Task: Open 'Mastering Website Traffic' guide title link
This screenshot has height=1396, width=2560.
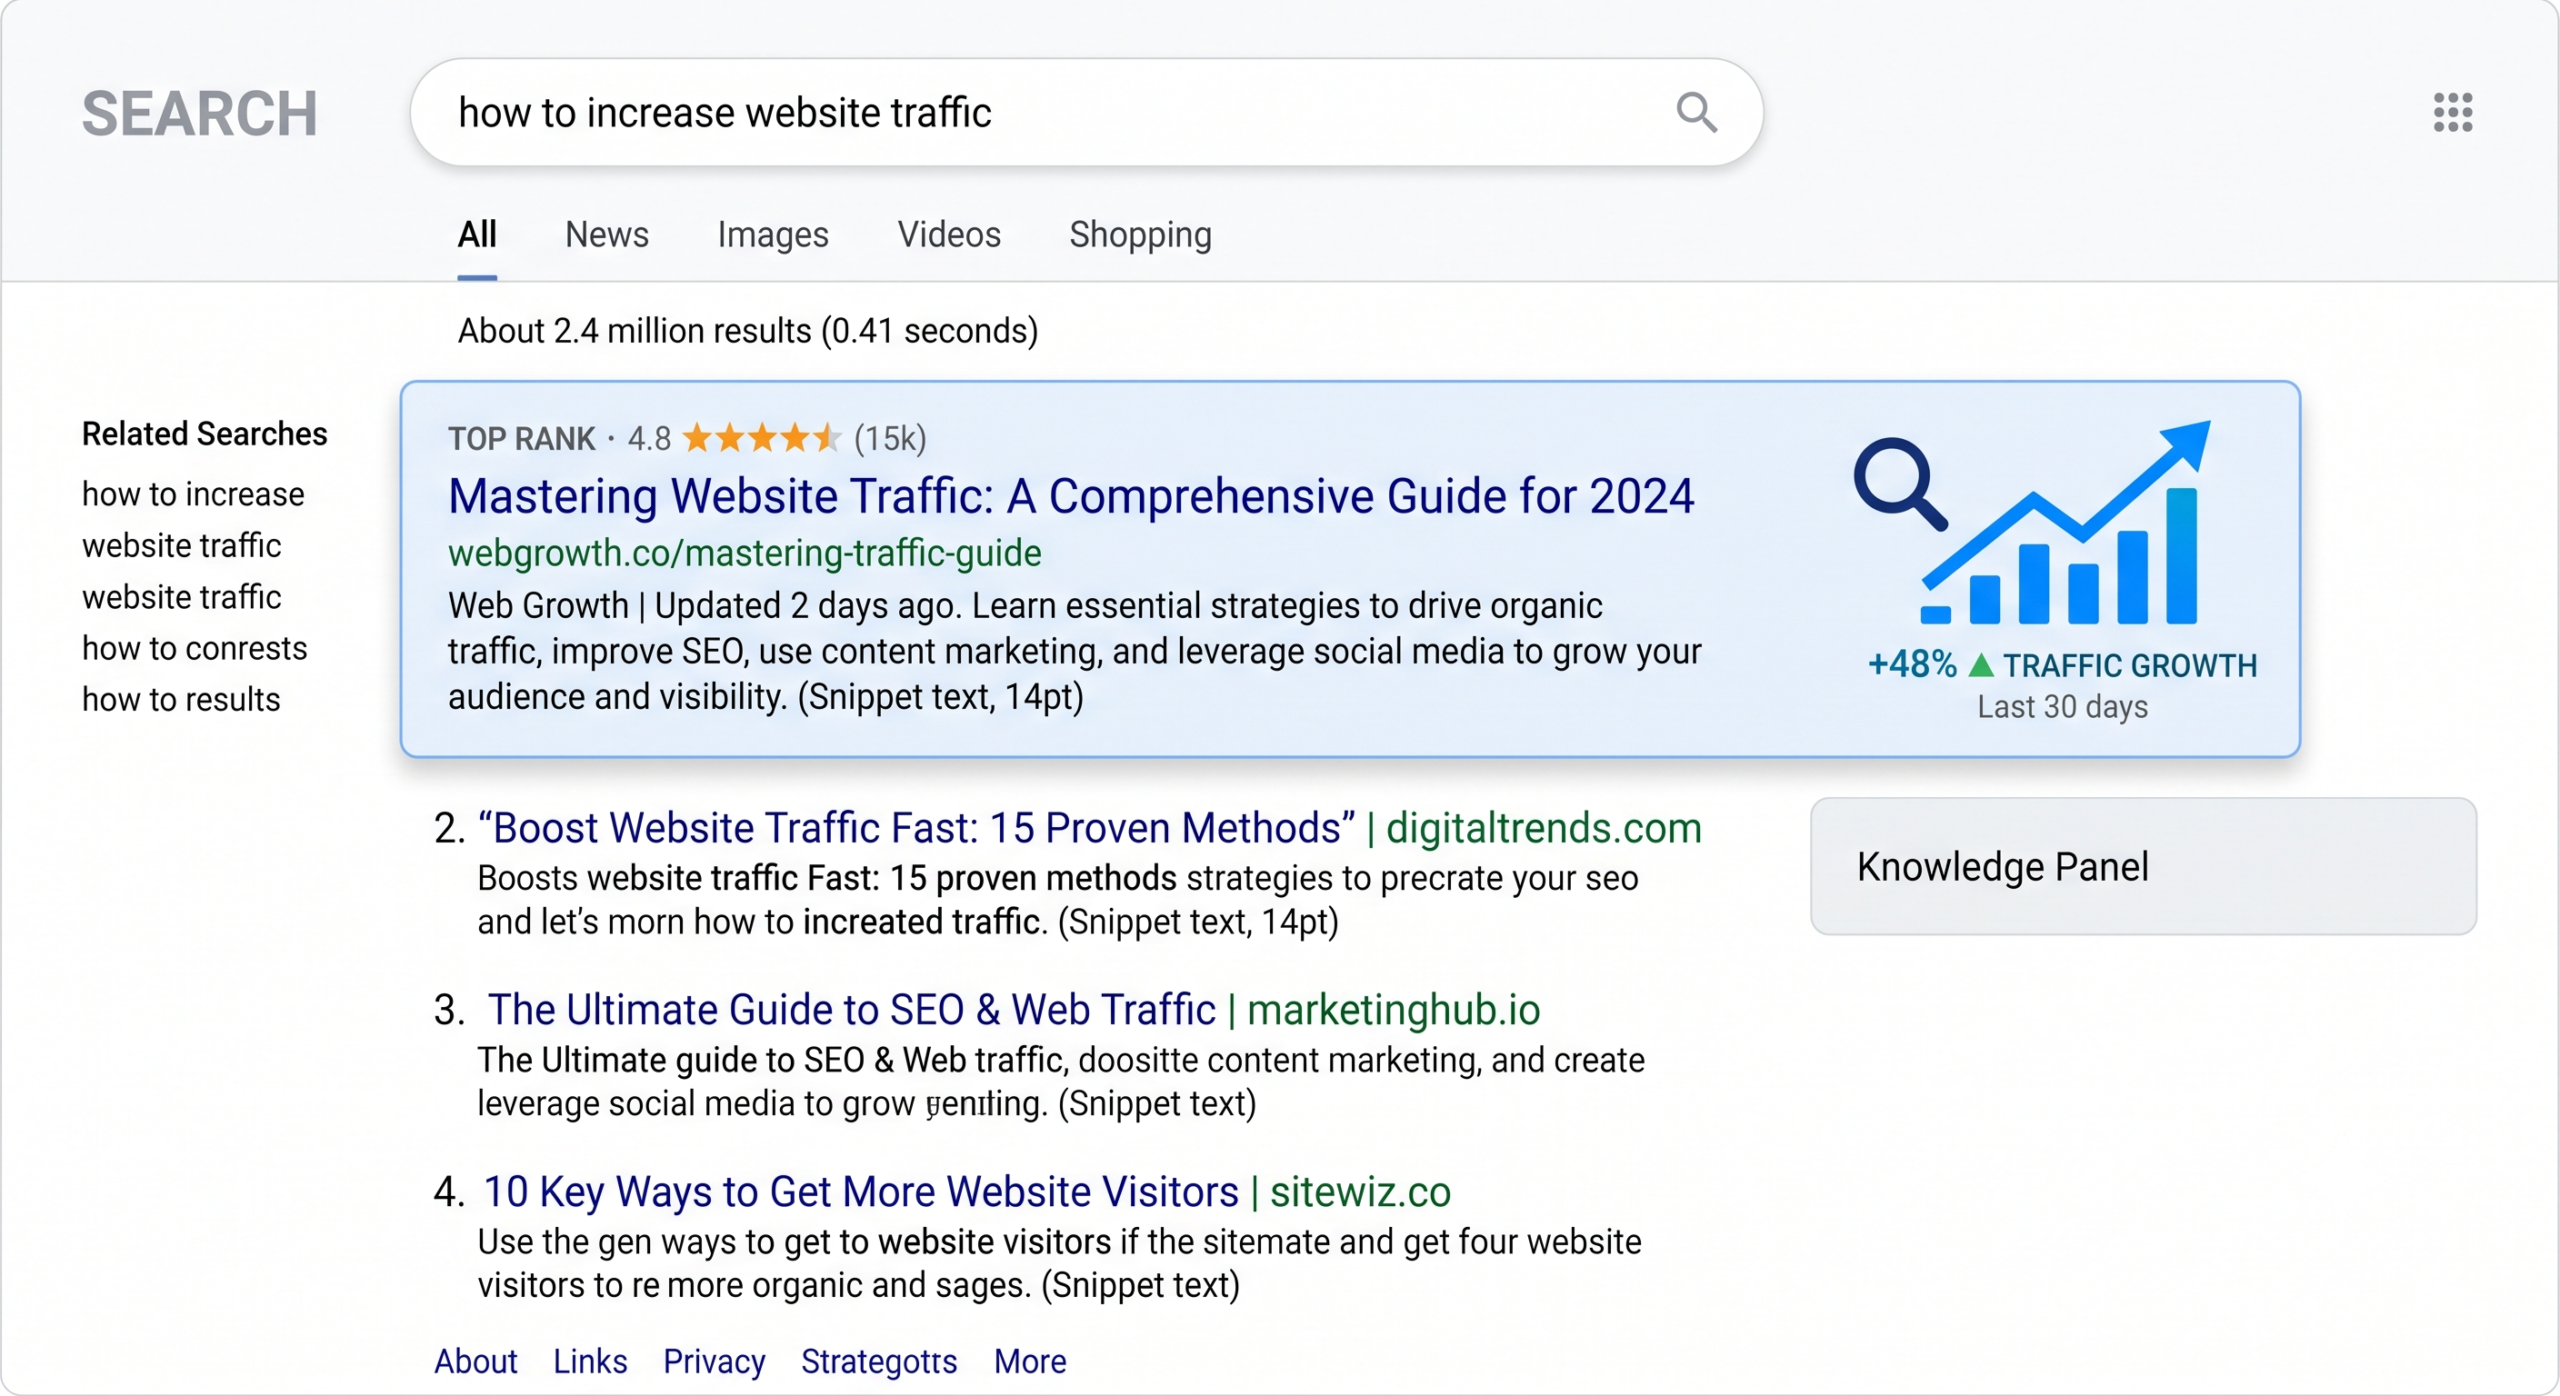Action: [1071, 496]
